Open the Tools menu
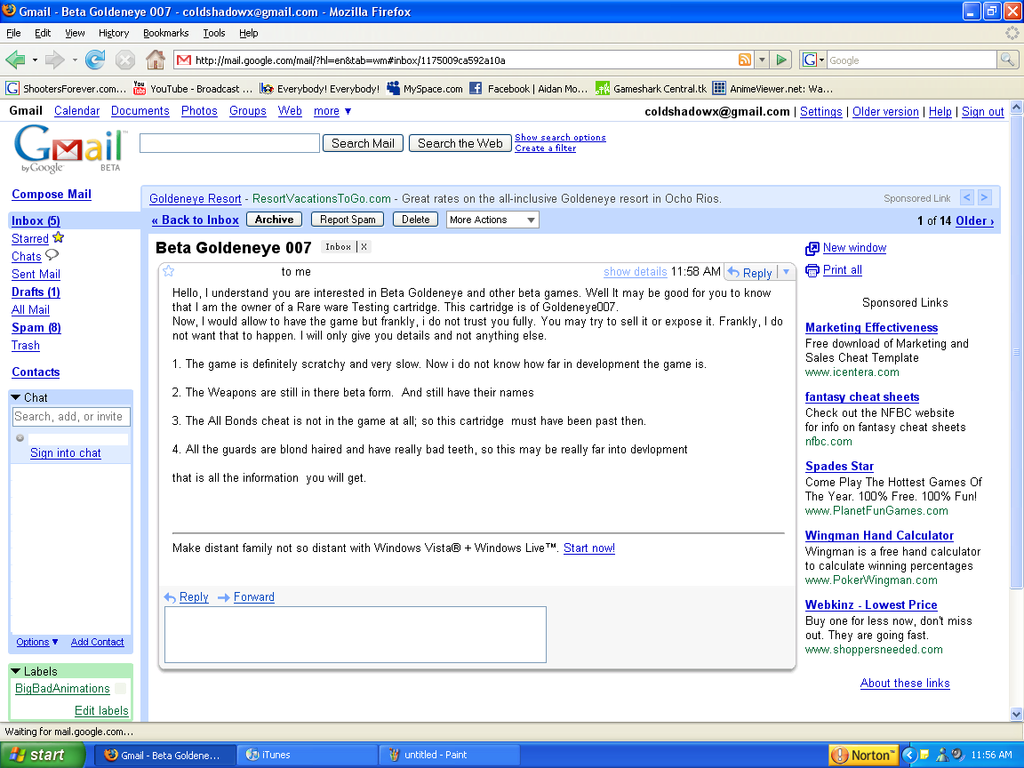1024x768 pixels. pos(214,33)
